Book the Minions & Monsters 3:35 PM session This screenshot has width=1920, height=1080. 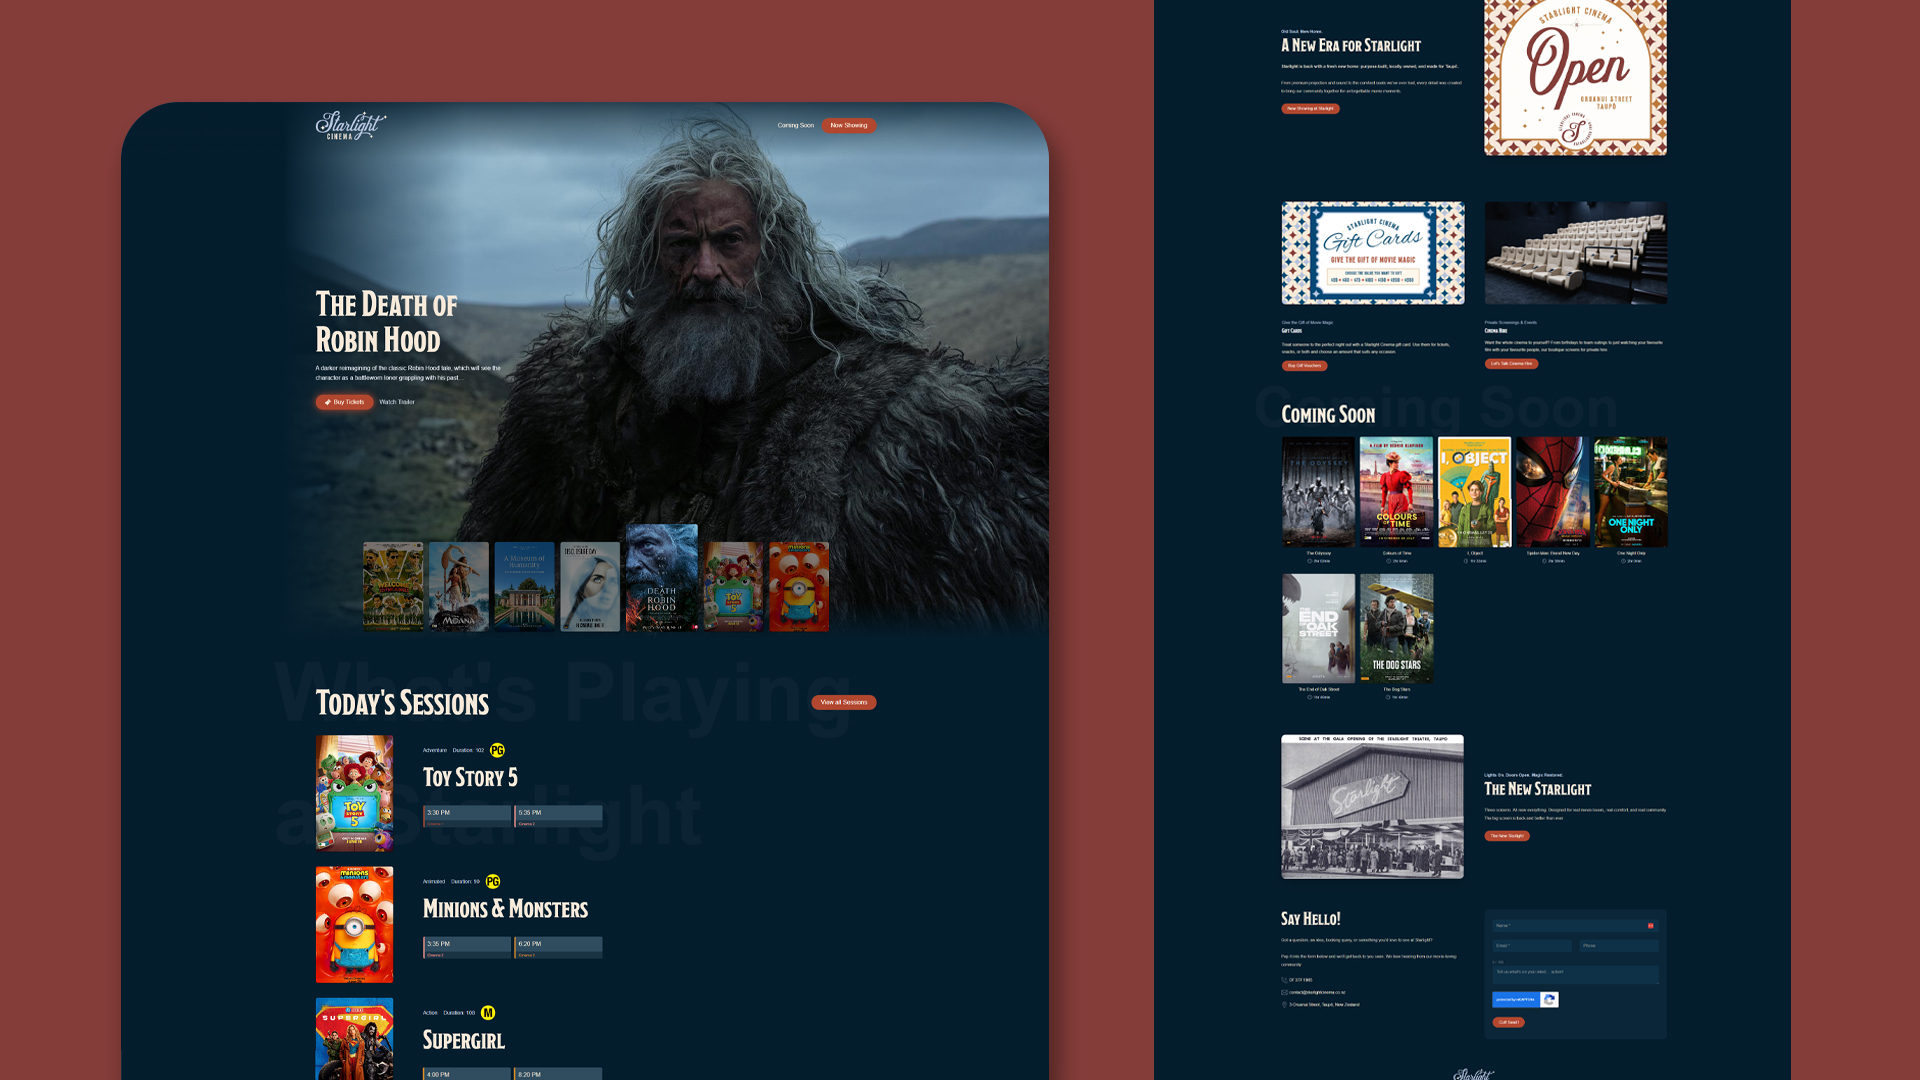[467, 947]
